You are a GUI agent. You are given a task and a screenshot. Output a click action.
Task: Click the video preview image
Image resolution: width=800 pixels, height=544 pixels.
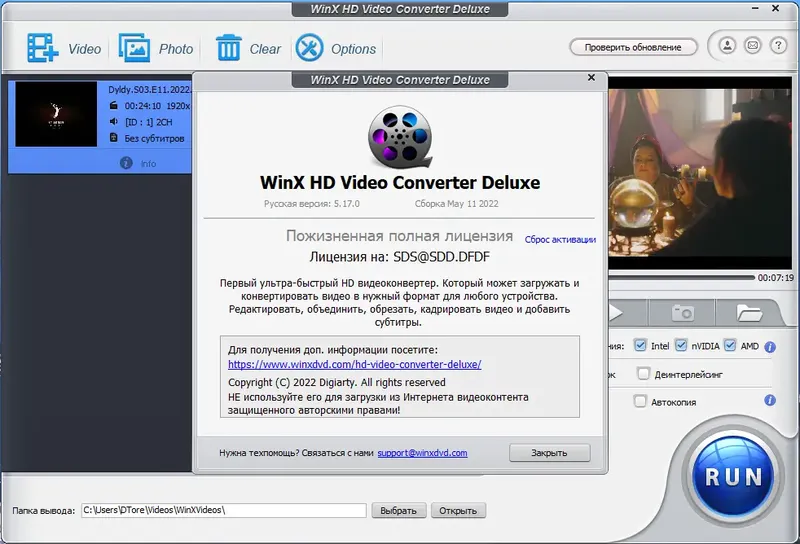pyautogui.click(x=699, y=172)
